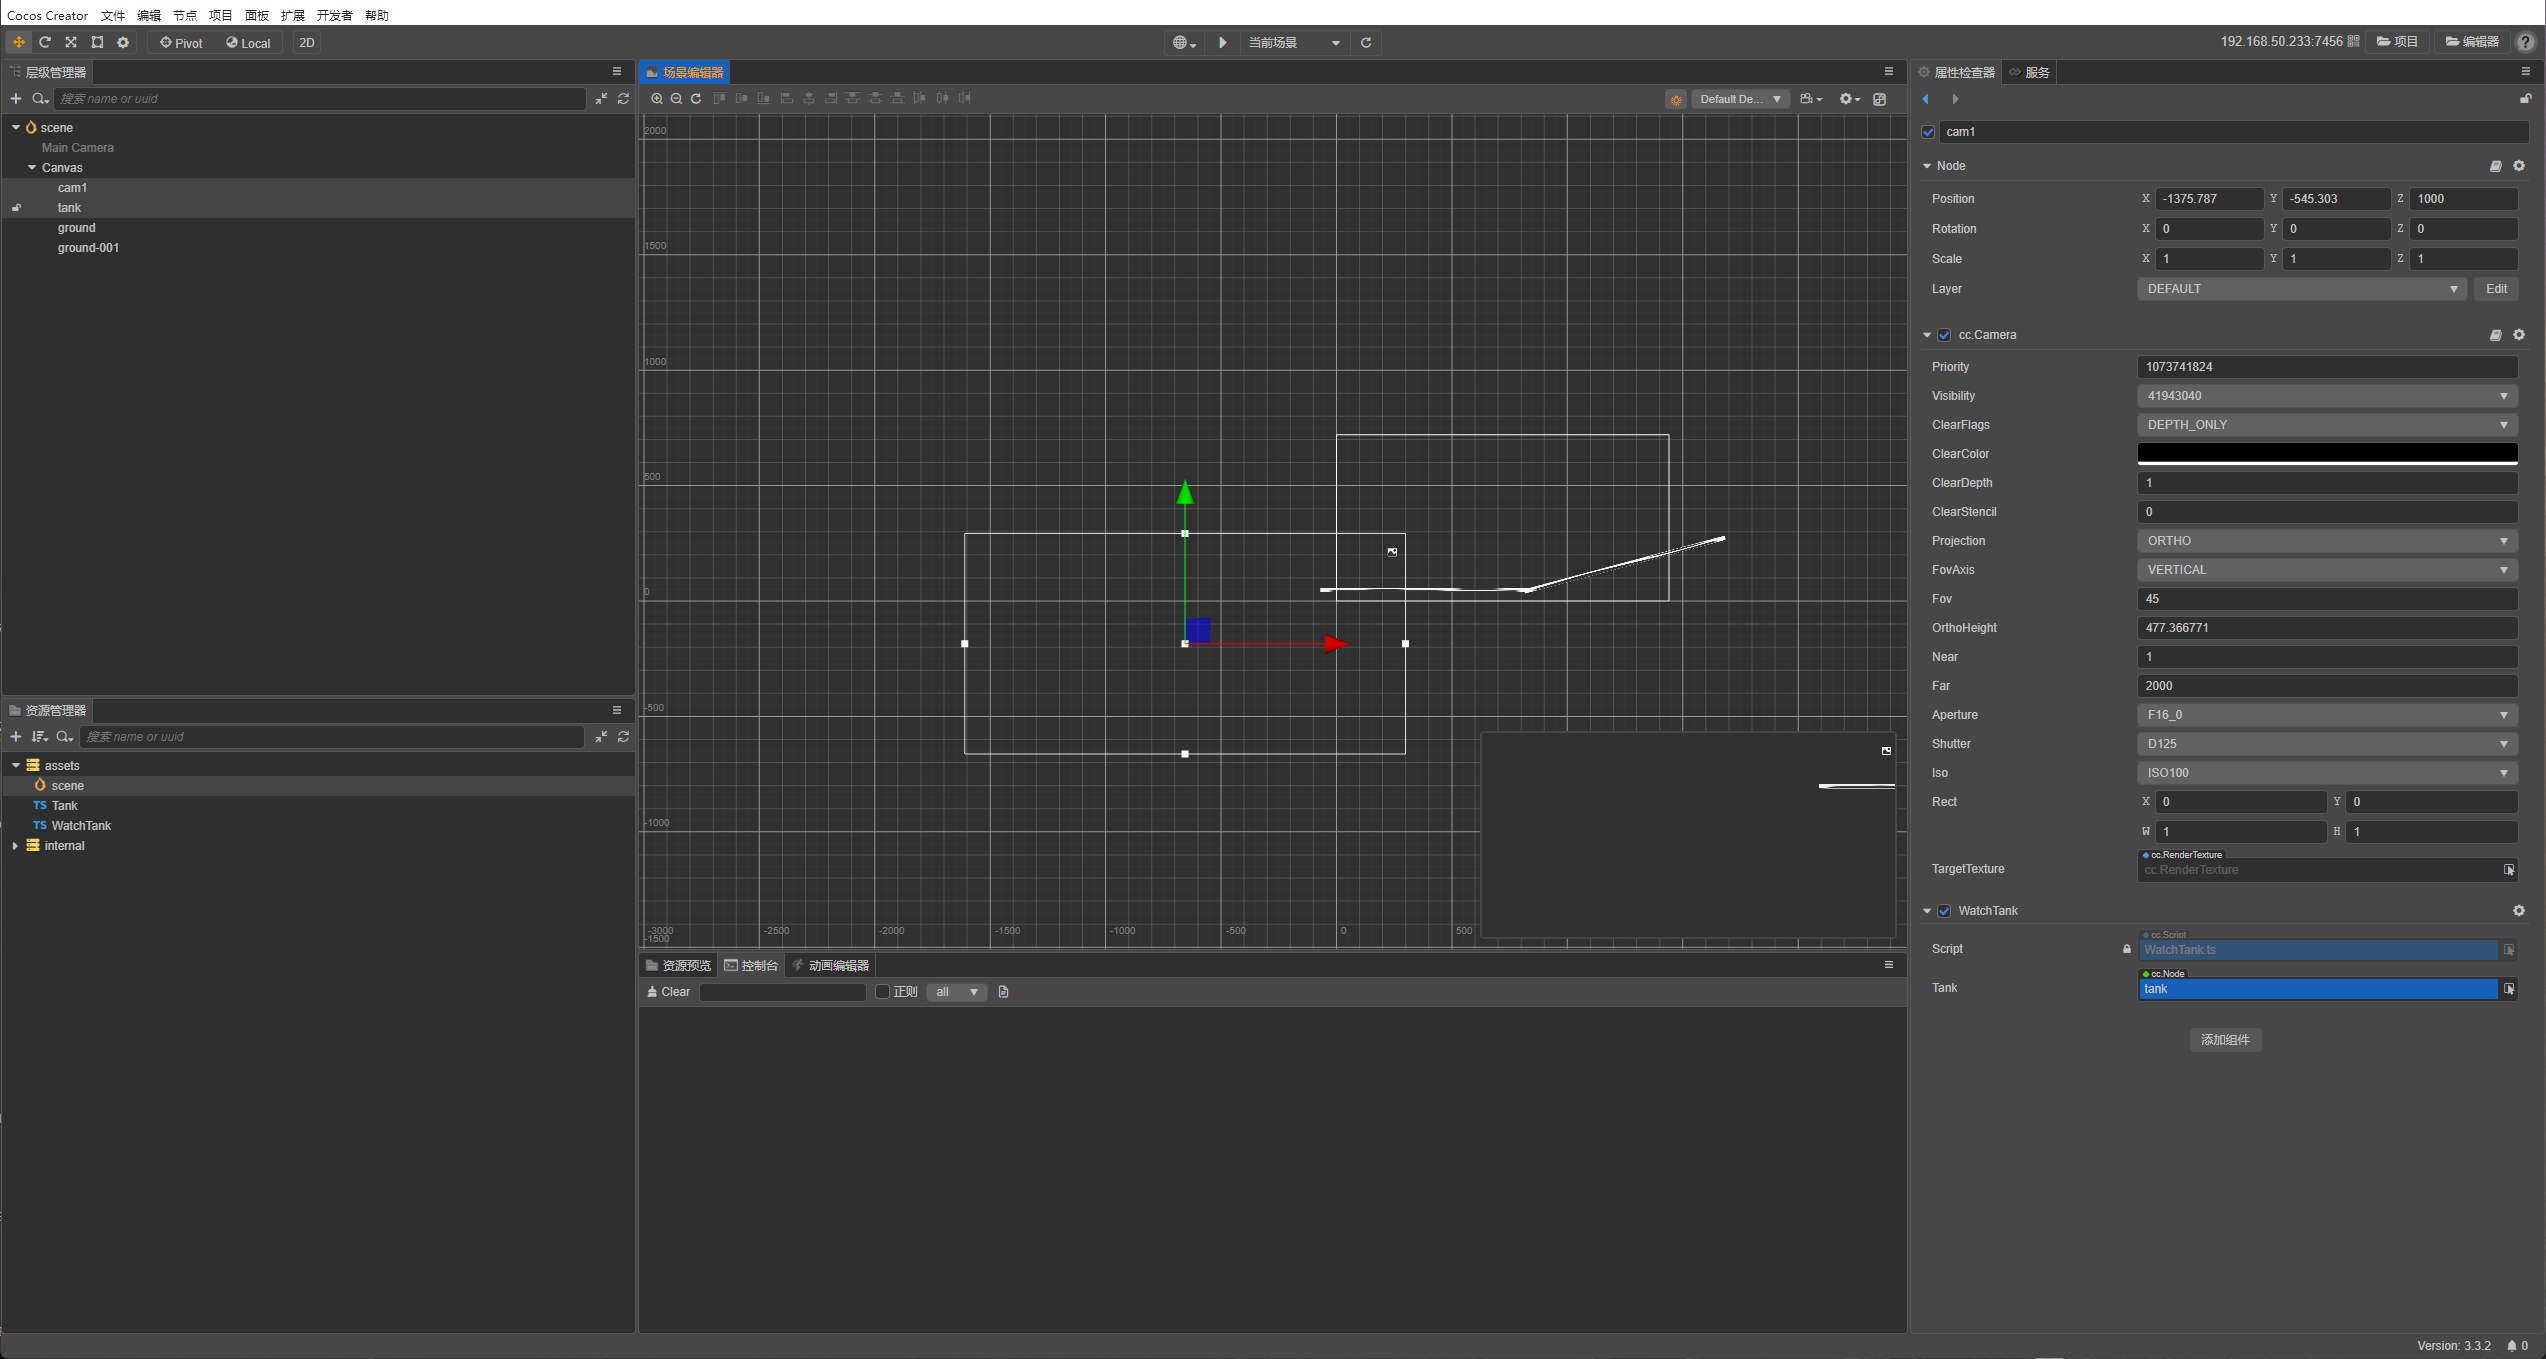Click add node plus in hierarchy

15,98
